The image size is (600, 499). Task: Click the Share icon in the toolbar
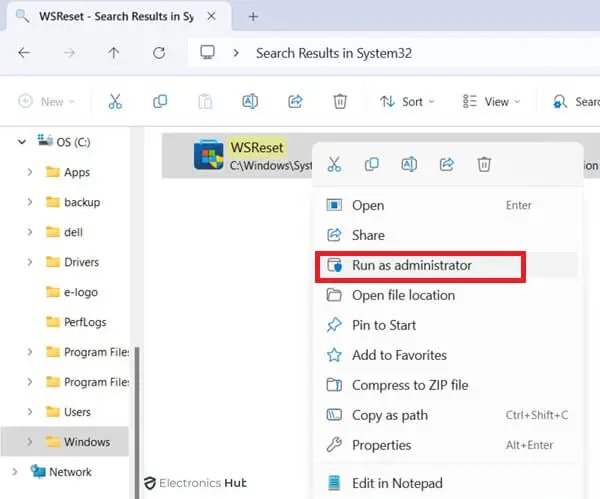[x=295, y=101]
